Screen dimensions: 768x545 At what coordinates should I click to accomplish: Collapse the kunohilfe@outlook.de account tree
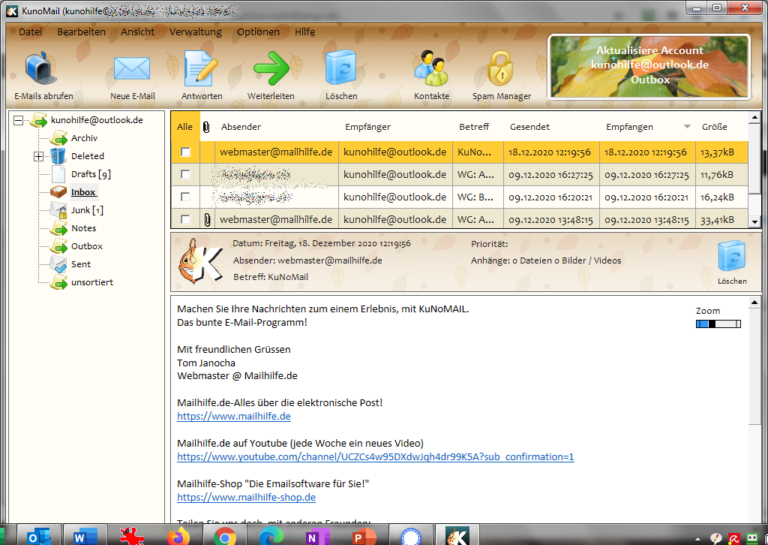pos(20,120)
